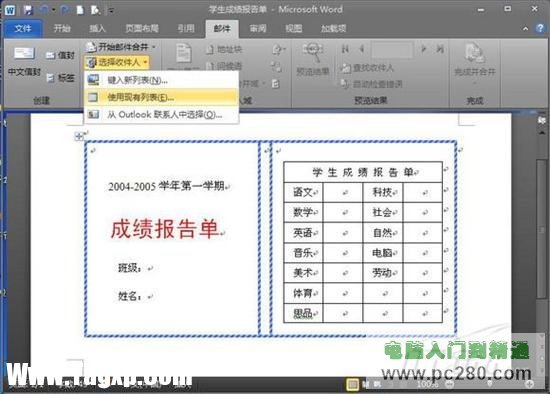Click the Print preview icon in quick access toolbar
Screen dimensions: 550x394
coord(95,10)
